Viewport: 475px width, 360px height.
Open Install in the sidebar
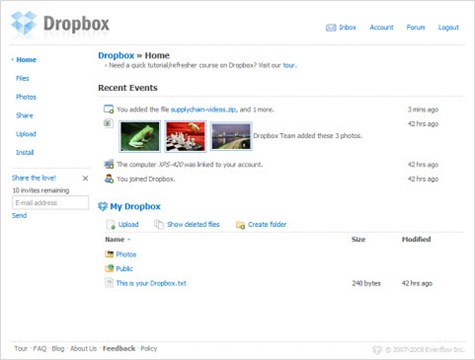(x=25, y=152)
